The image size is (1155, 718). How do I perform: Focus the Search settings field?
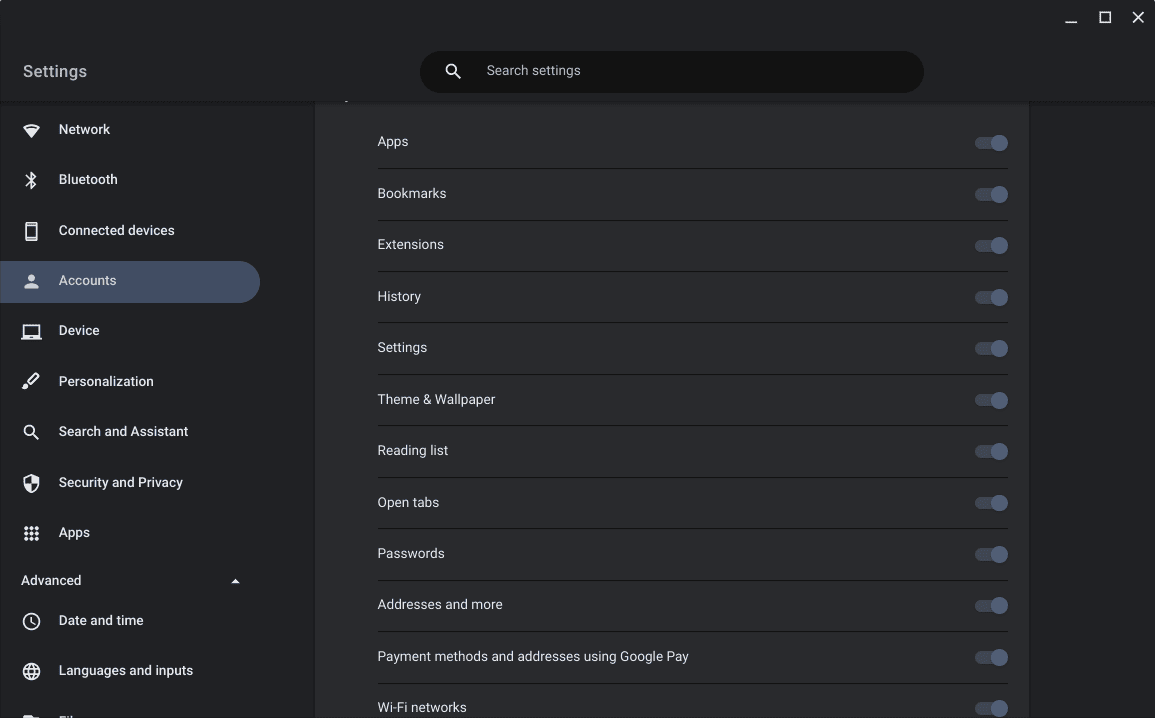671,71
